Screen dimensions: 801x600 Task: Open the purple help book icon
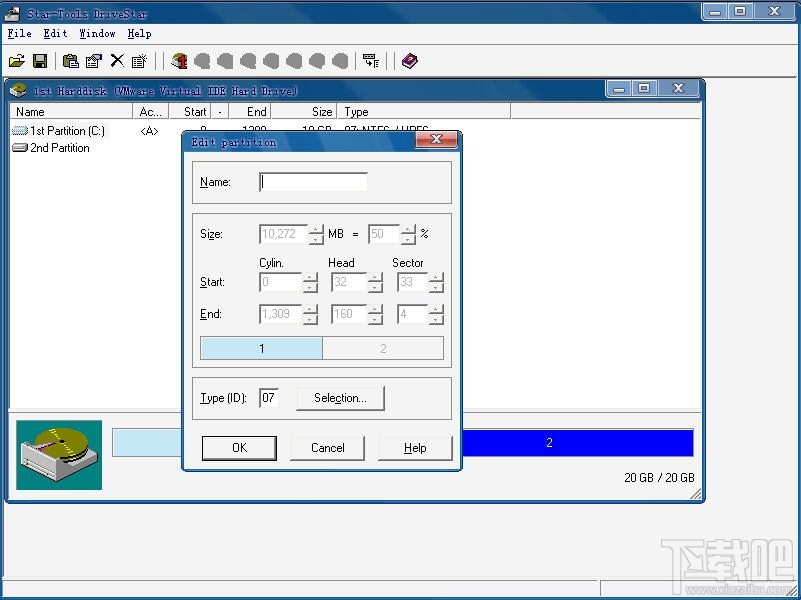click(409, 61)
